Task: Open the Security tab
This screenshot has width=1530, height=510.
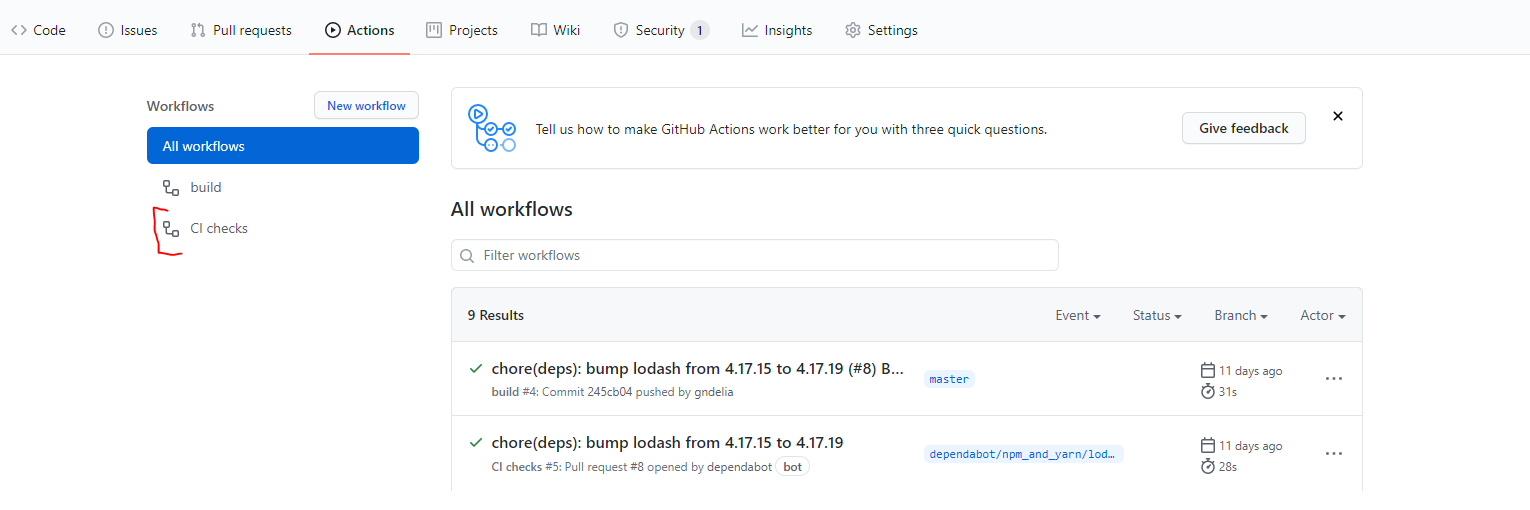Action: 661,30
